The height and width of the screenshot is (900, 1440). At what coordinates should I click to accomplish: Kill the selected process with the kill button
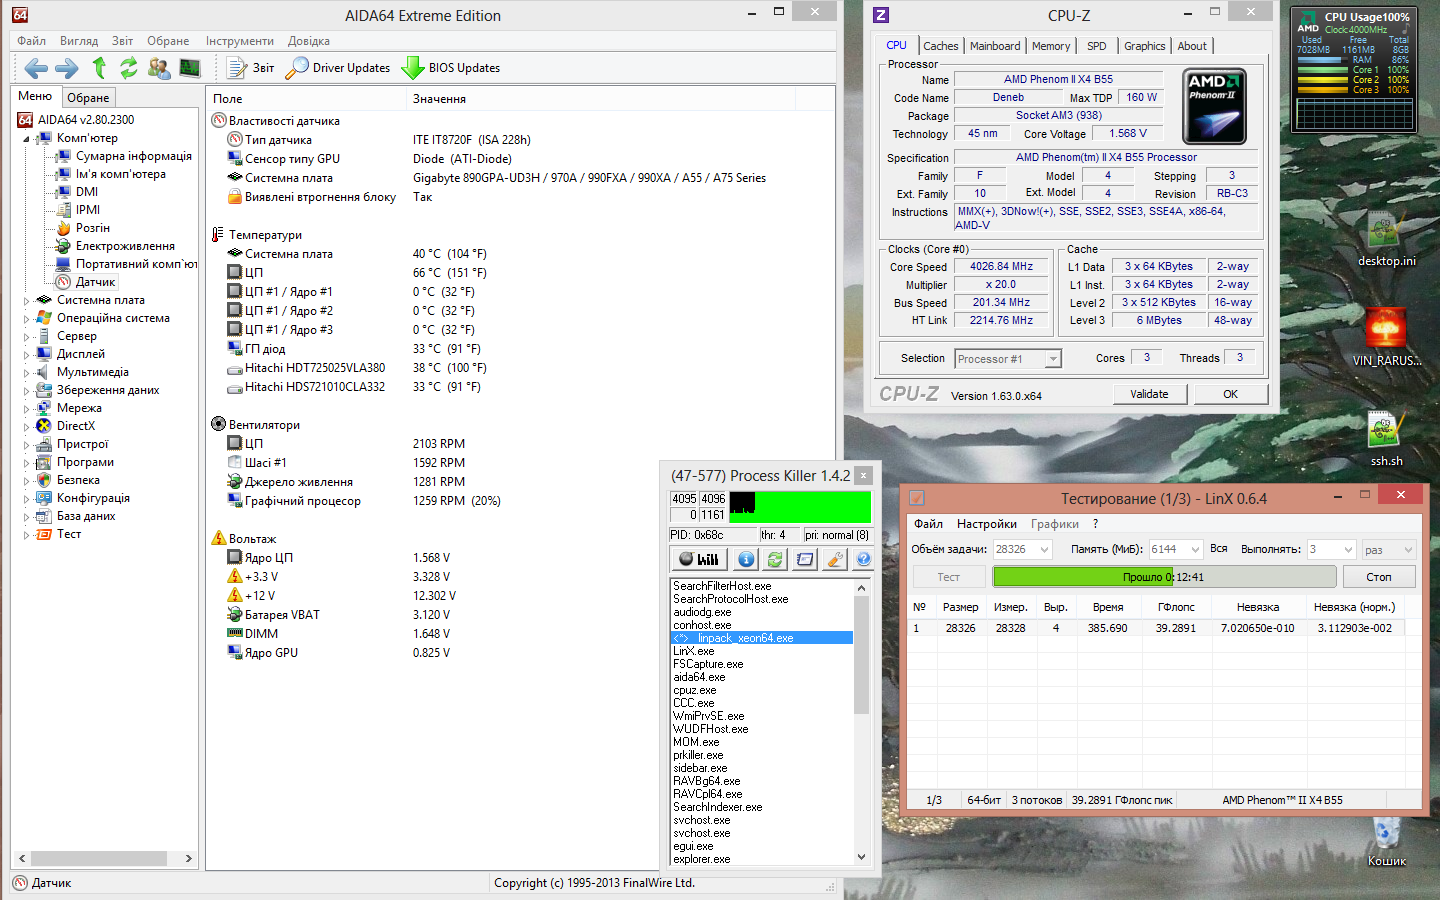(x=699, y=559)
